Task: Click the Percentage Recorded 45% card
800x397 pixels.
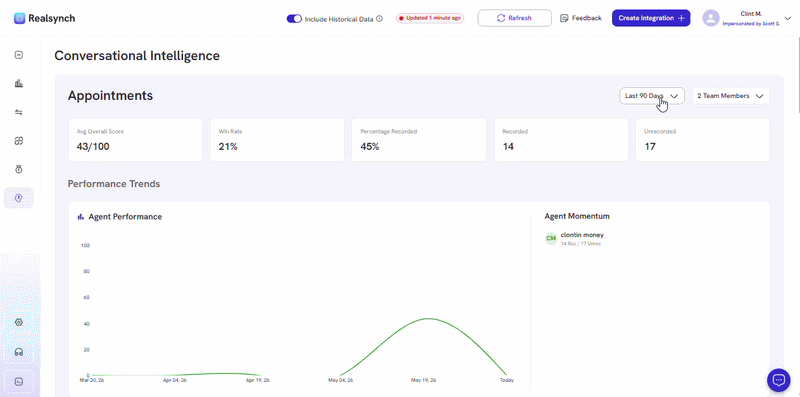Action: (x=419, y=140)
